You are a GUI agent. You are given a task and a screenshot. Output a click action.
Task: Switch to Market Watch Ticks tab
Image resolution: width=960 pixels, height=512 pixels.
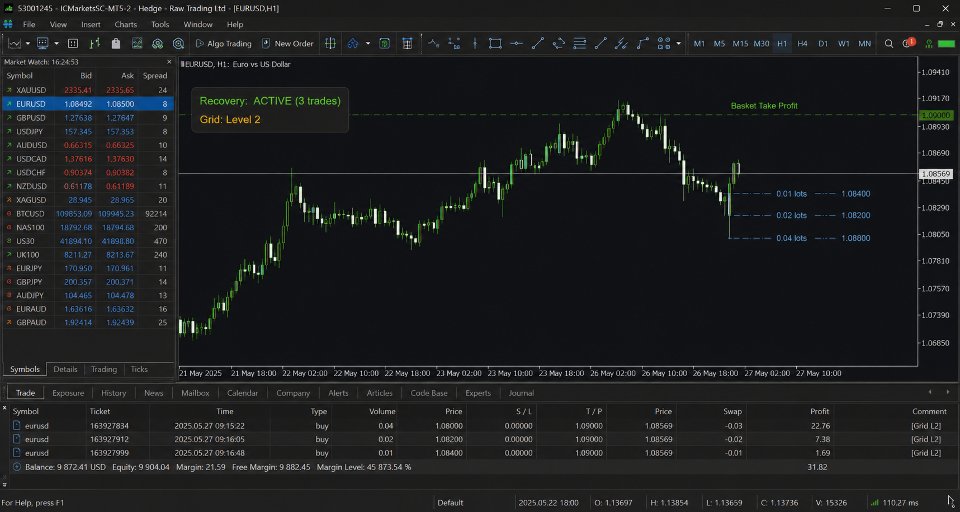click(x=139, y=369)
